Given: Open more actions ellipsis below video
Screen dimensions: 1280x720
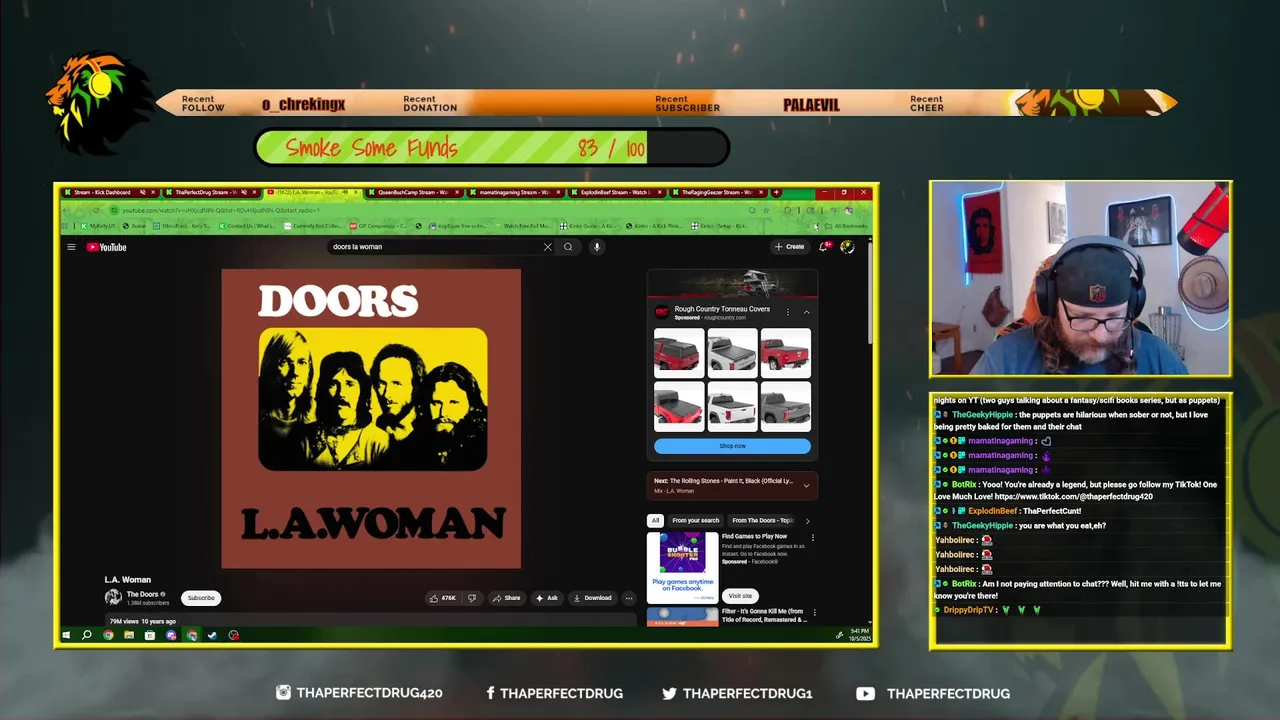Looking at the screenshot, I should coord(628,598).
